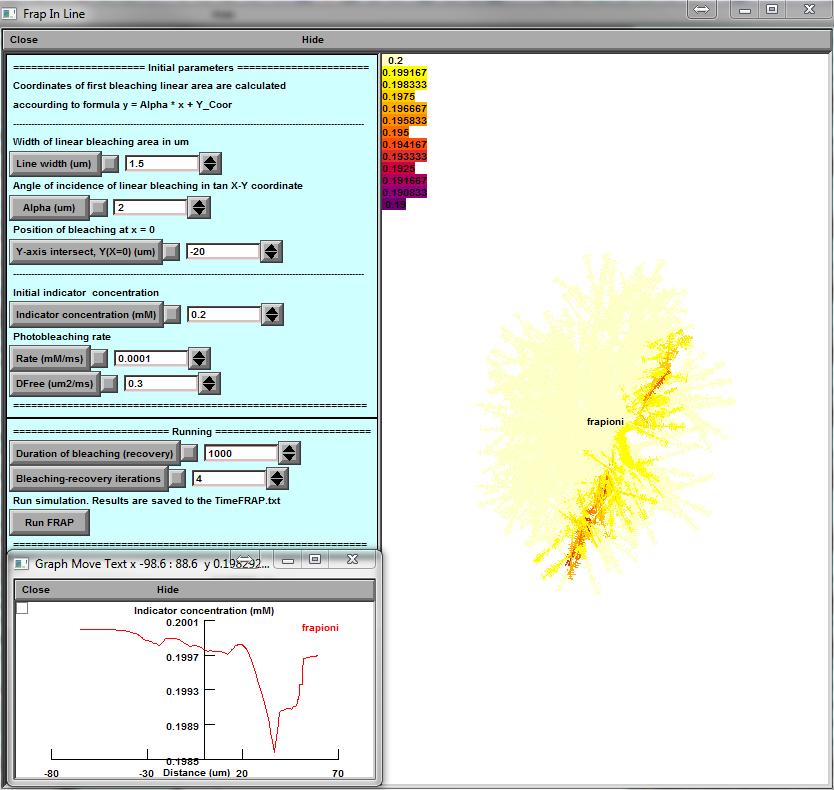This screenshot has height=790, width=834.
Task: Toggle the checkbox beside Duration of bleaching
Action: (188, 453)
